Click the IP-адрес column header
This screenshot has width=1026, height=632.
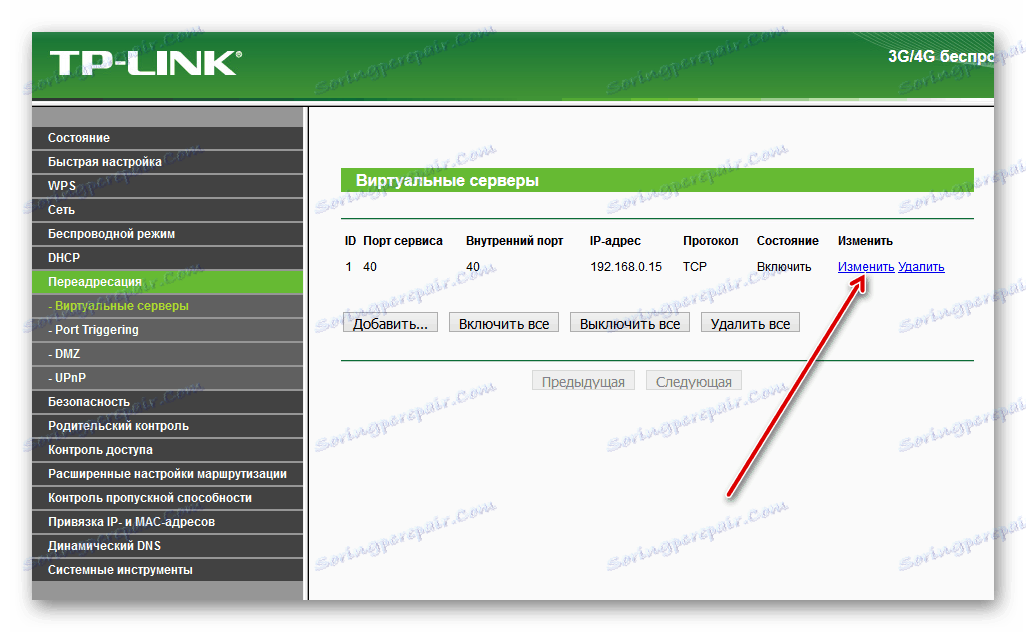615,241
